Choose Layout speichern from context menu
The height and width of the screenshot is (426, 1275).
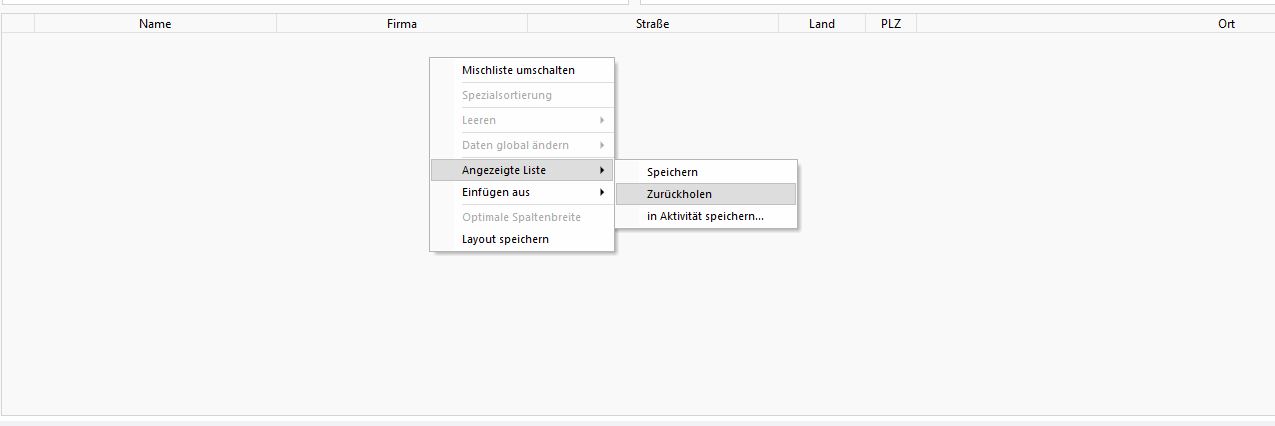505,239
